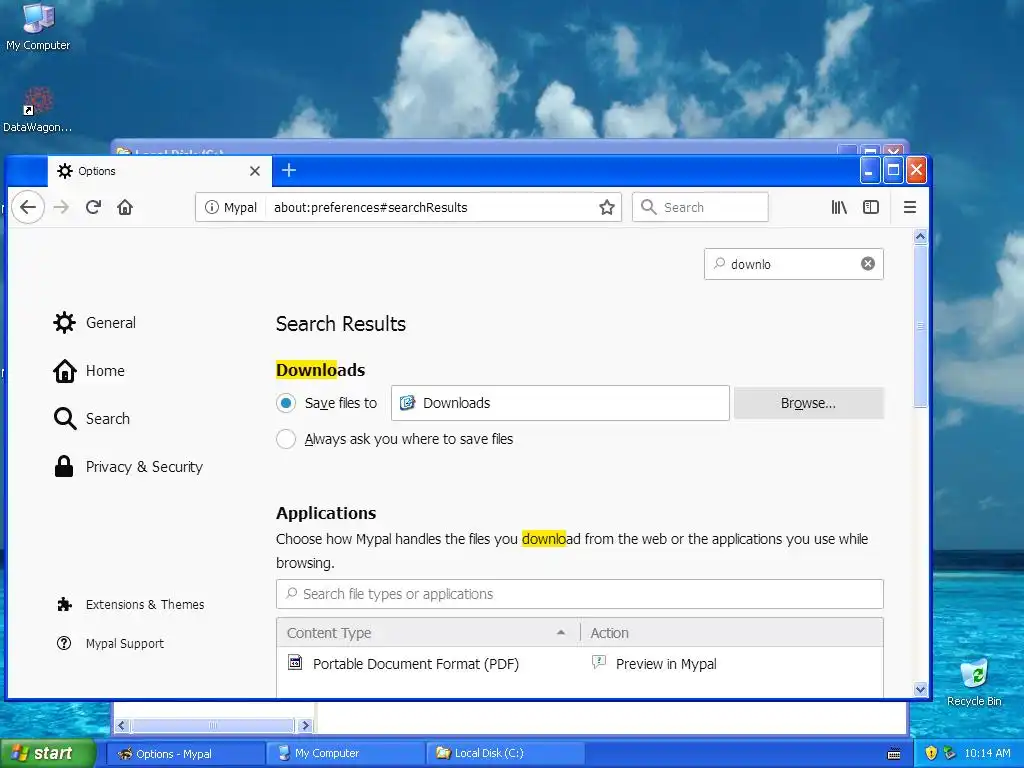Click the vertical scrollbar thumb
Screen dimensions: 1024x768
tap(921, 325)
